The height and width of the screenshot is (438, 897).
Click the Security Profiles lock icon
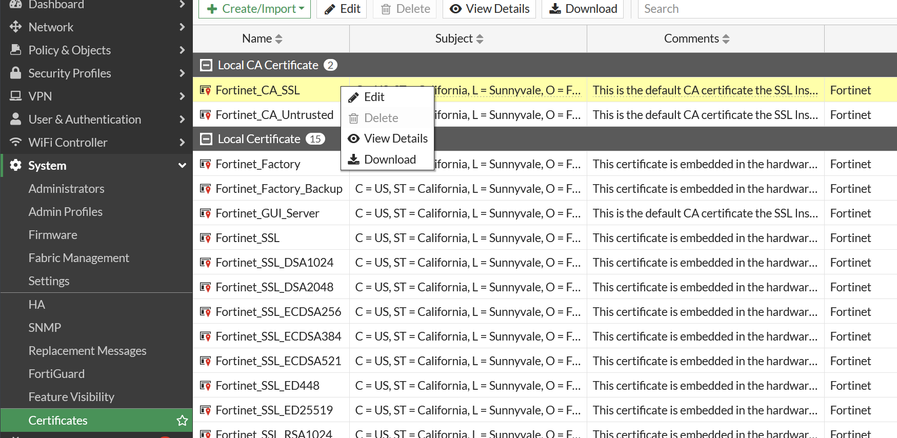[15, 73]
